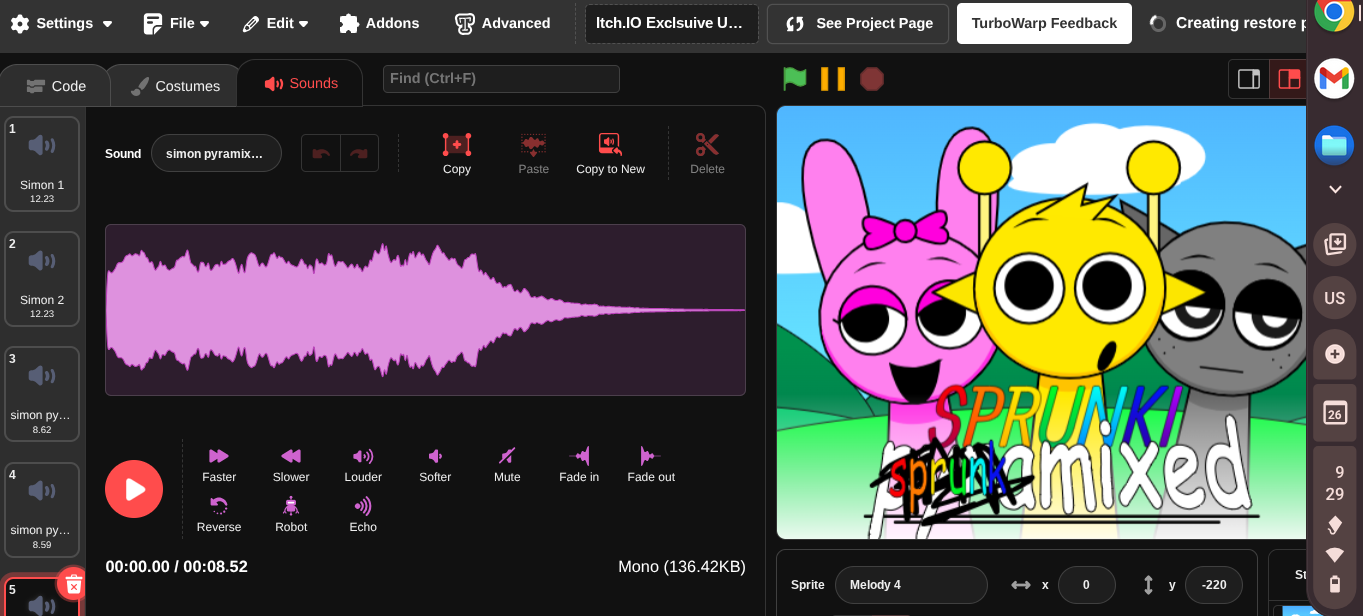The height and width of the screenshot is (616, 1363).
Task: Edit the sound name field
Action: tap(216, 153)
